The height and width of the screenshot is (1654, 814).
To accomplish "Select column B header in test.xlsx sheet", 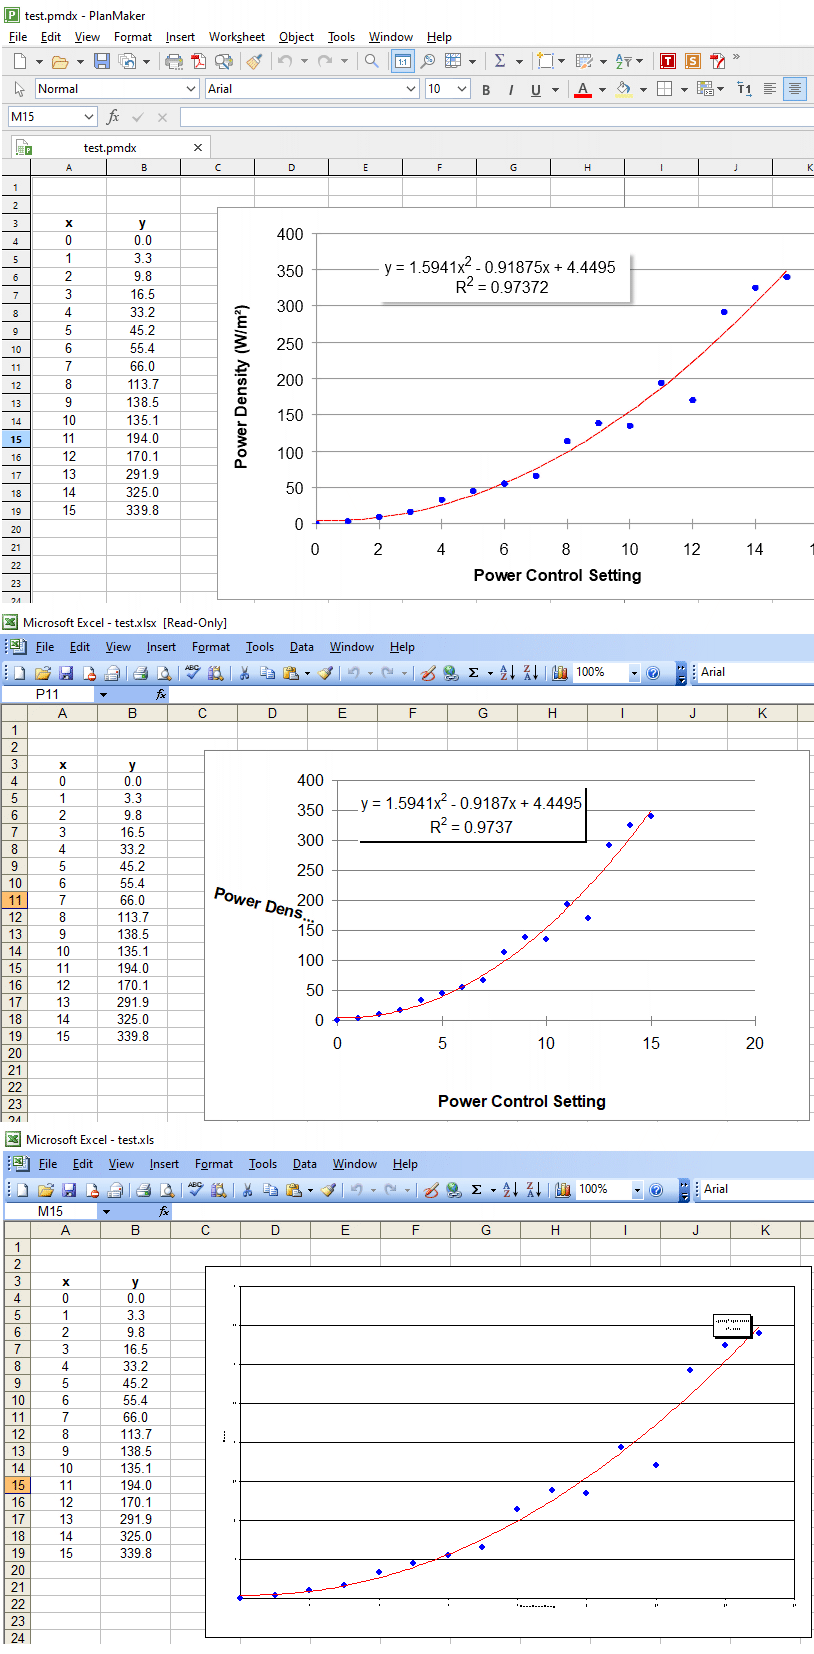I will [x=132, y=713].
